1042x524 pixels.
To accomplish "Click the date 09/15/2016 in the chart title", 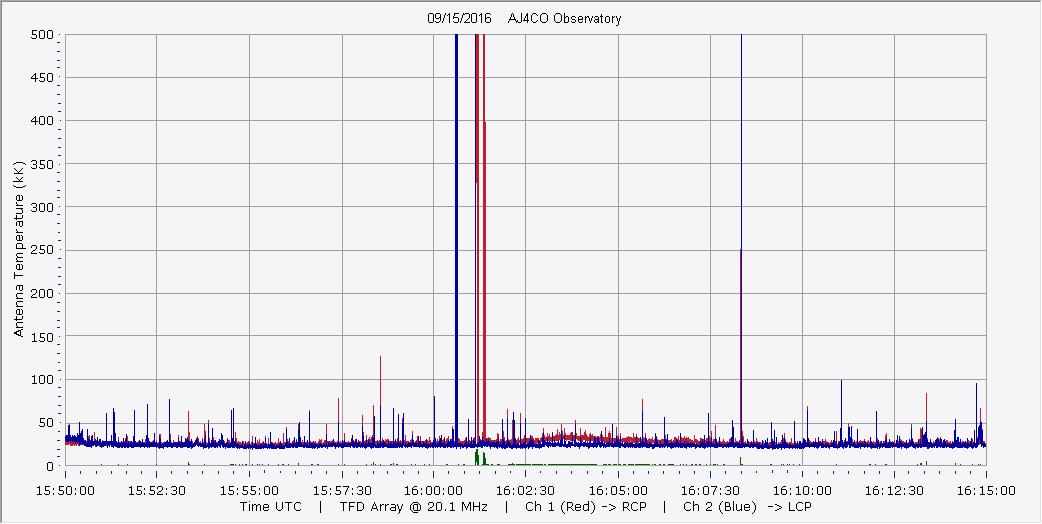I will click(459, 19).
